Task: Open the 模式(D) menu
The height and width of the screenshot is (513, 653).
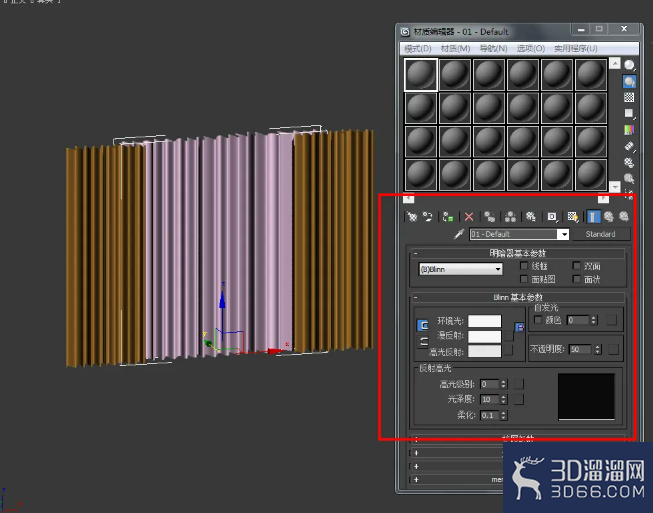Action: tap(418, 49)
